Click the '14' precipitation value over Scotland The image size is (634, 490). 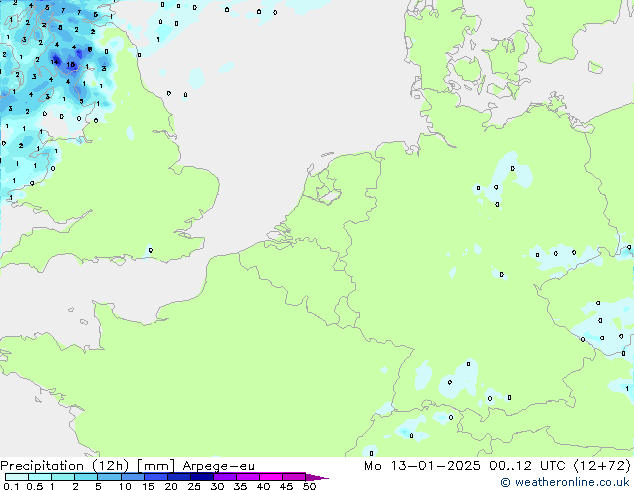point(55,61)
